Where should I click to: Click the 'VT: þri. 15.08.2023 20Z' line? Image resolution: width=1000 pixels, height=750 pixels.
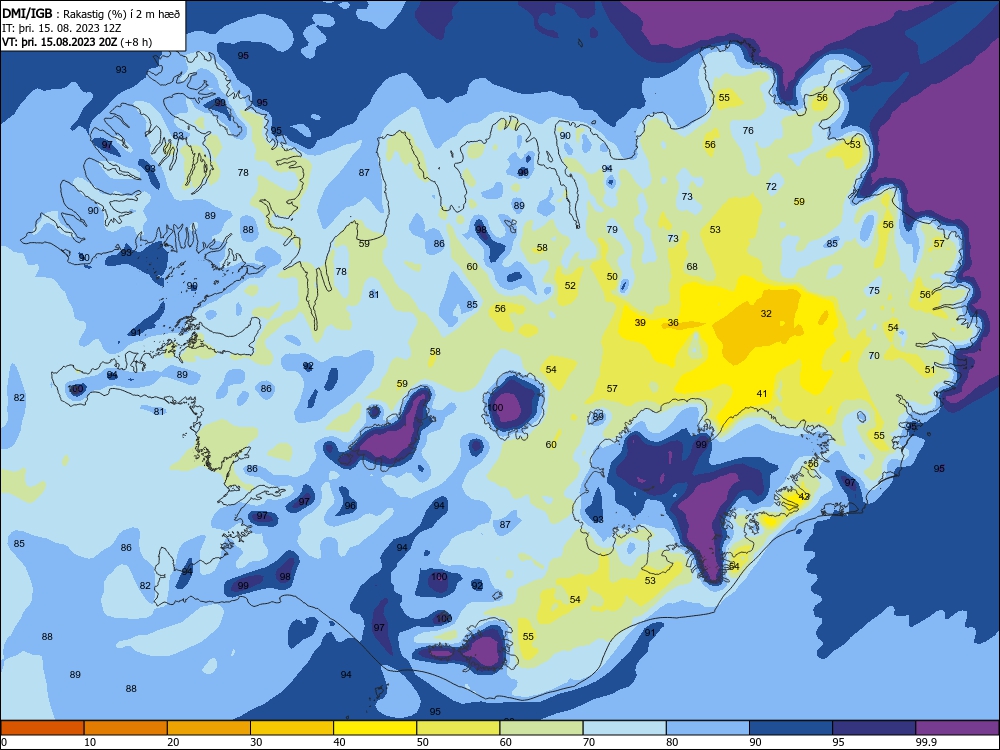59,42
